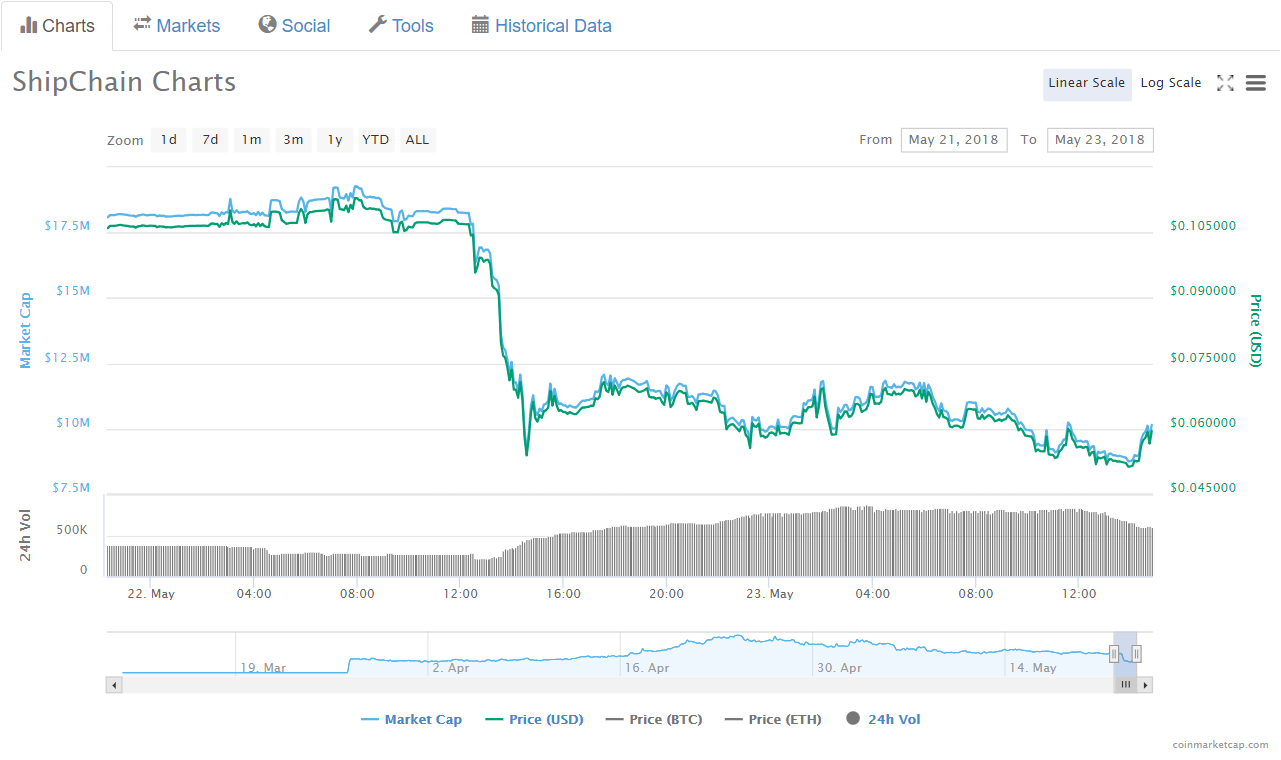
Task: Toggle Price (ETH) series in legend
Action: tap(773, 719)
